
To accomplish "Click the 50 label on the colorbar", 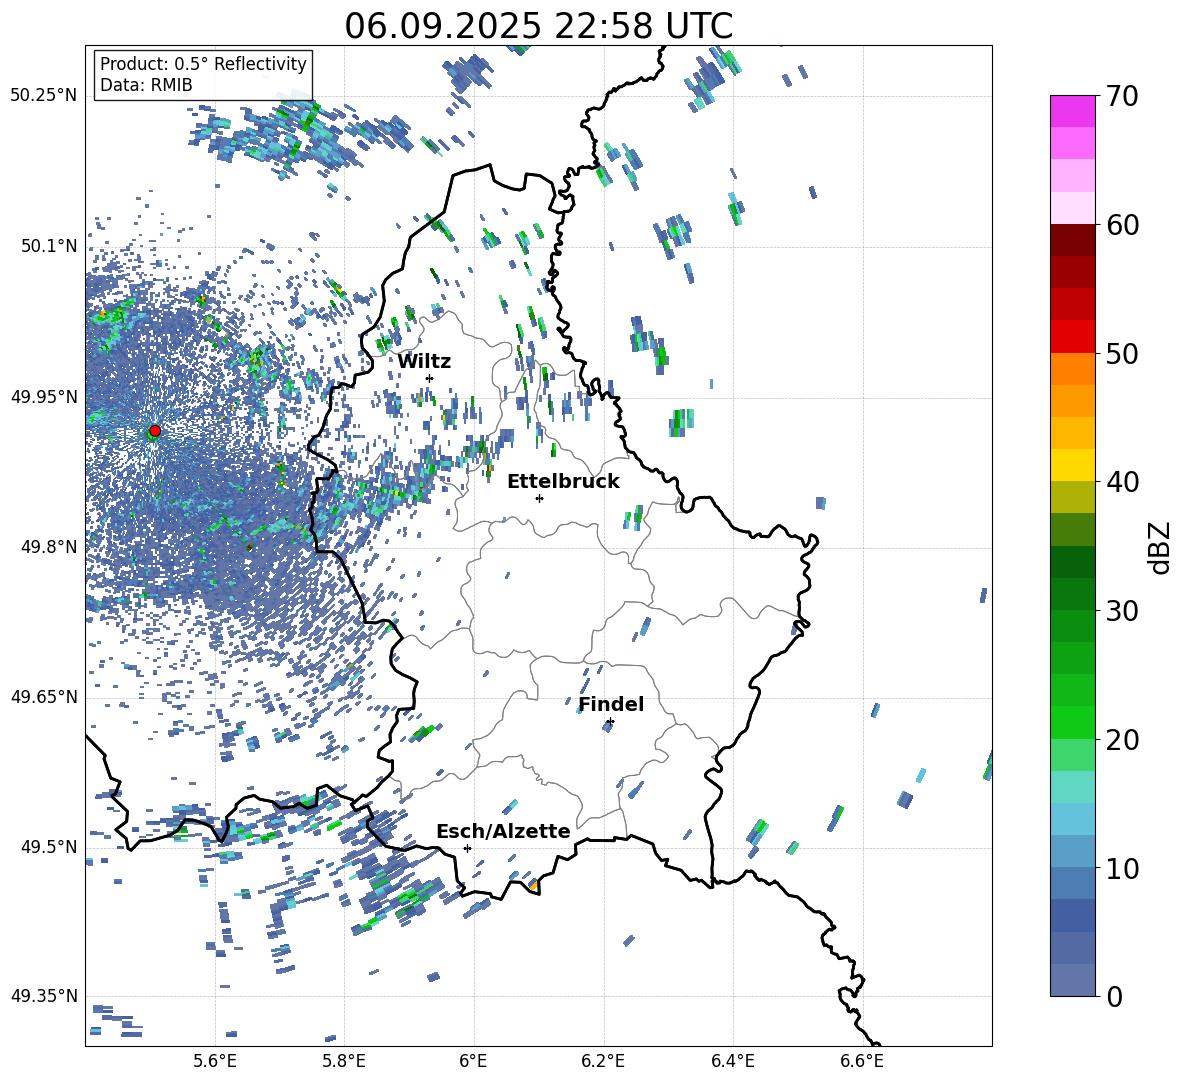I will [1121, 353].
